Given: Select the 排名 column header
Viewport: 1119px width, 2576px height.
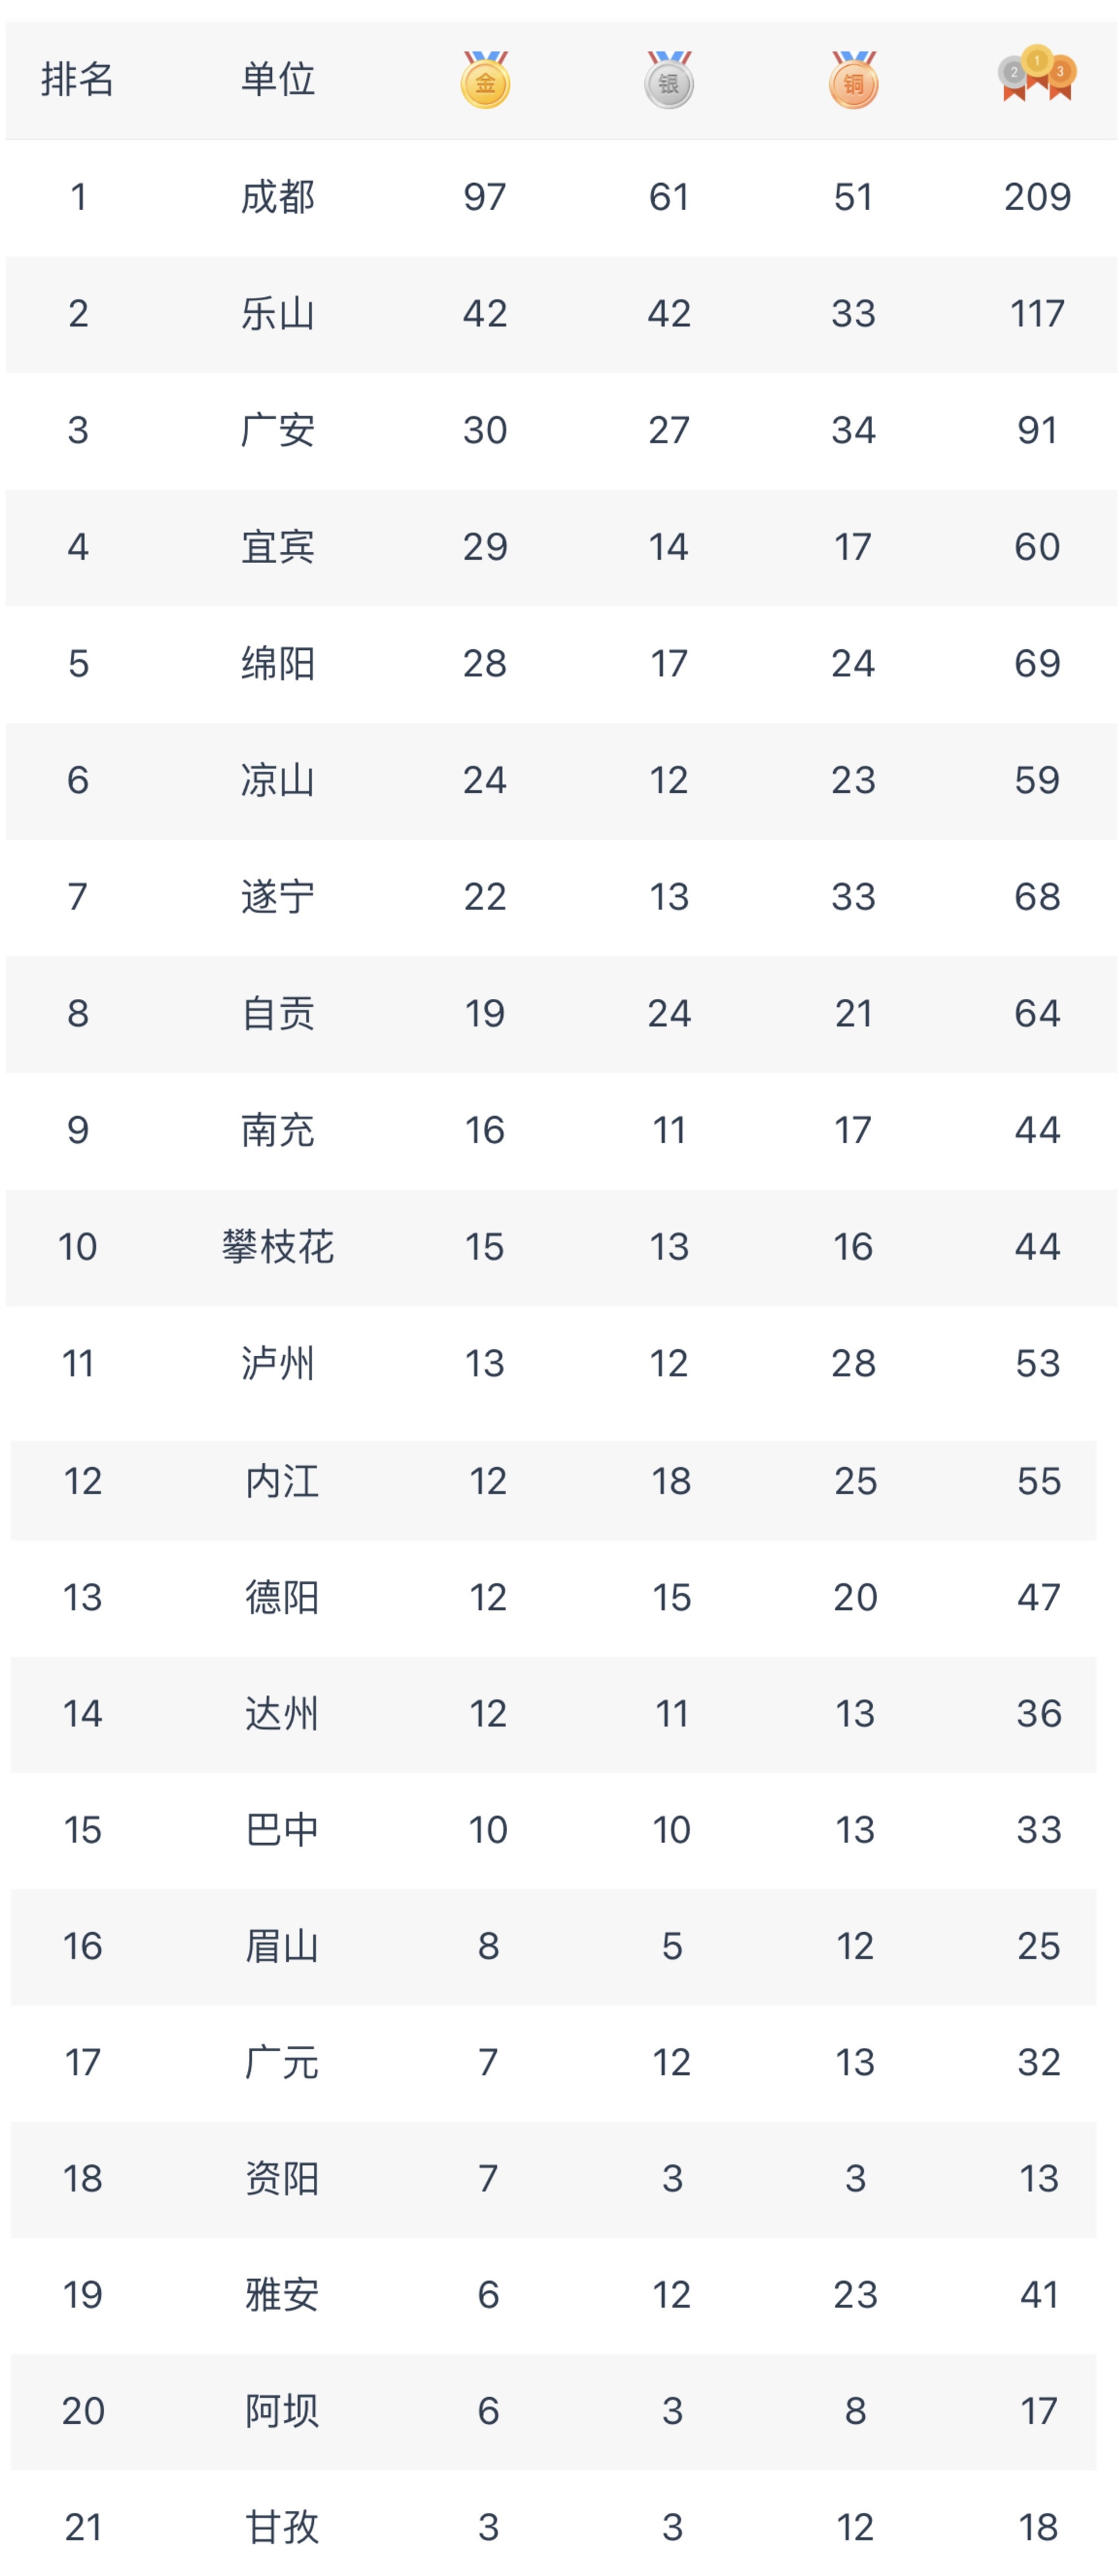Looking at the screenshot, I should 77,79.
